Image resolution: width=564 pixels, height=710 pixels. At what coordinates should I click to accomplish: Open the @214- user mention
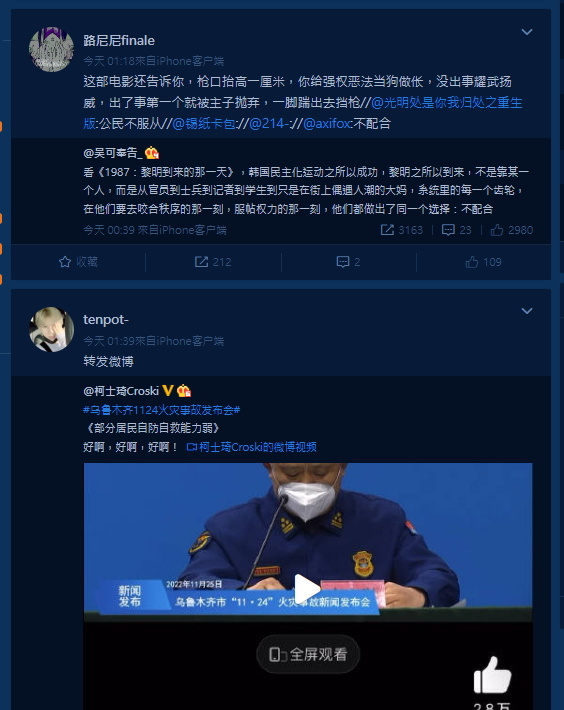pyautogui.click(x=269, y=123)
